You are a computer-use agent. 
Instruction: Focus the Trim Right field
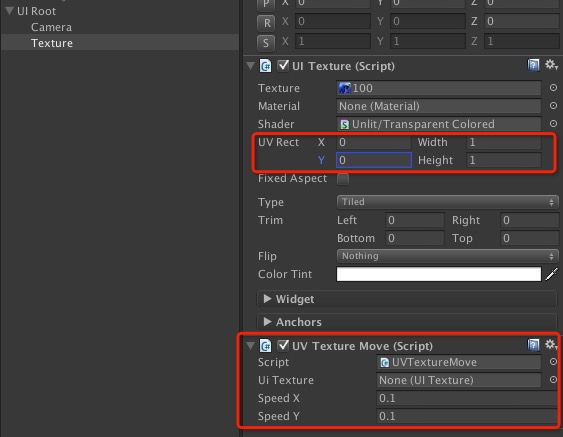click(x=530, y=220)
